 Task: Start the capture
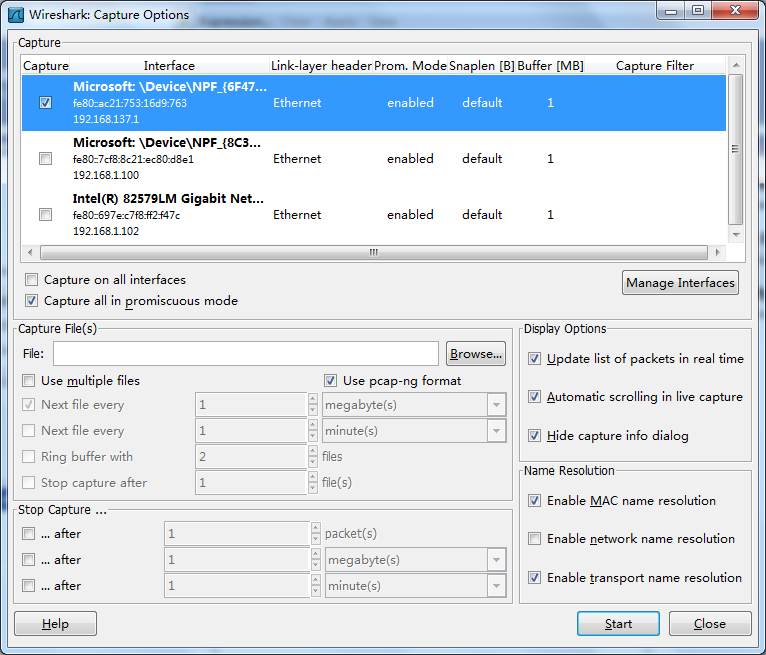point(618,624)
